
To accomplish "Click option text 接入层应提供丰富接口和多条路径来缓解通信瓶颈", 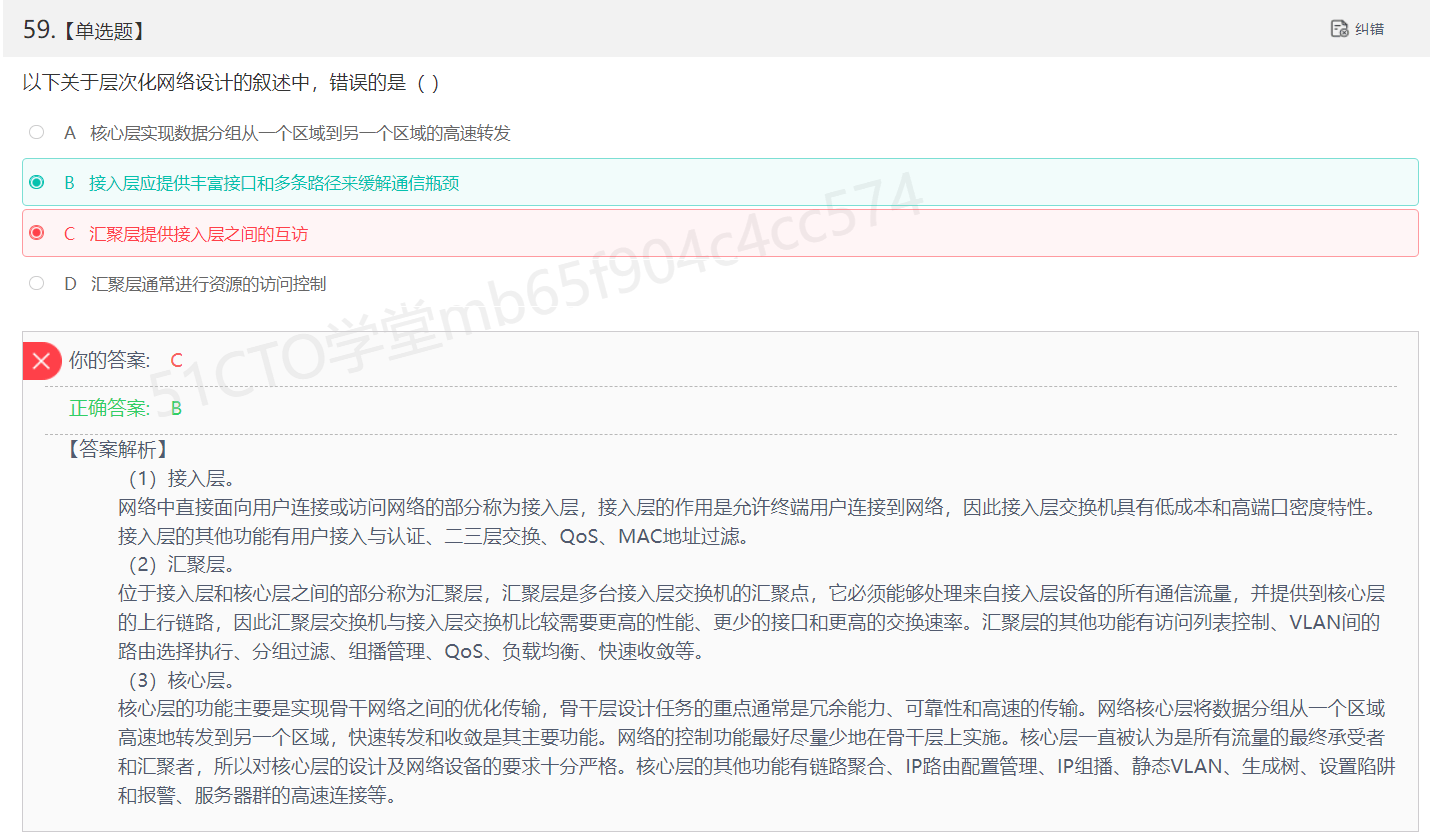I will (x=274, y=183).
